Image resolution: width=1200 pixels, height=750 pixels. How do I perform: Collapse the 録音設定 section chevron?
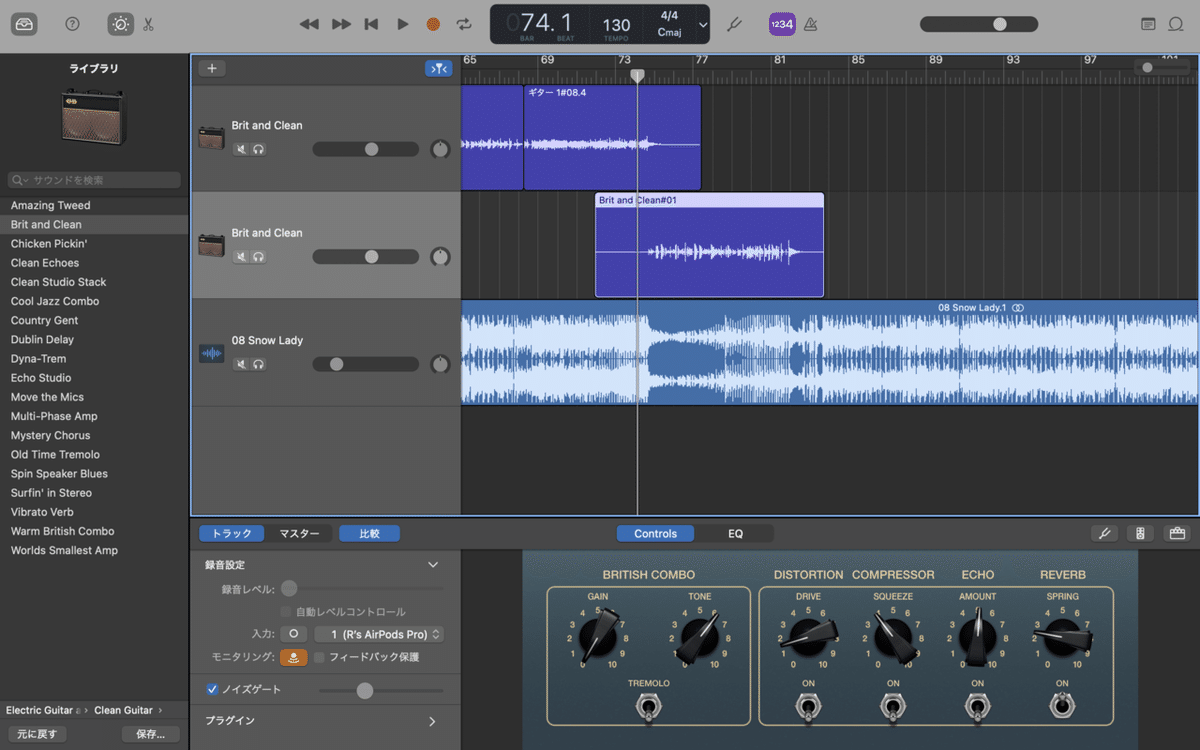433,565
